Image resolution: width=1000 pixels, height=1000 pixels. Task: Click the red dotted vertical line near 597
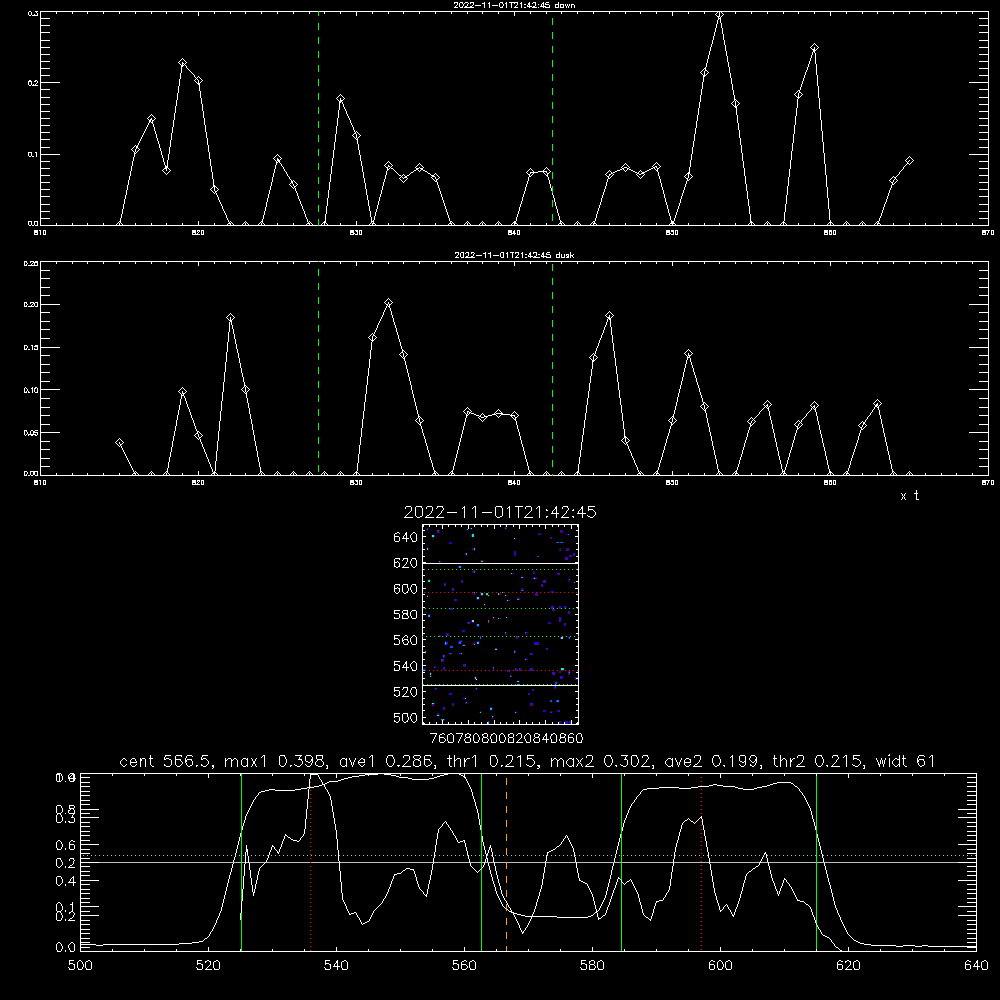click(702, 862)
